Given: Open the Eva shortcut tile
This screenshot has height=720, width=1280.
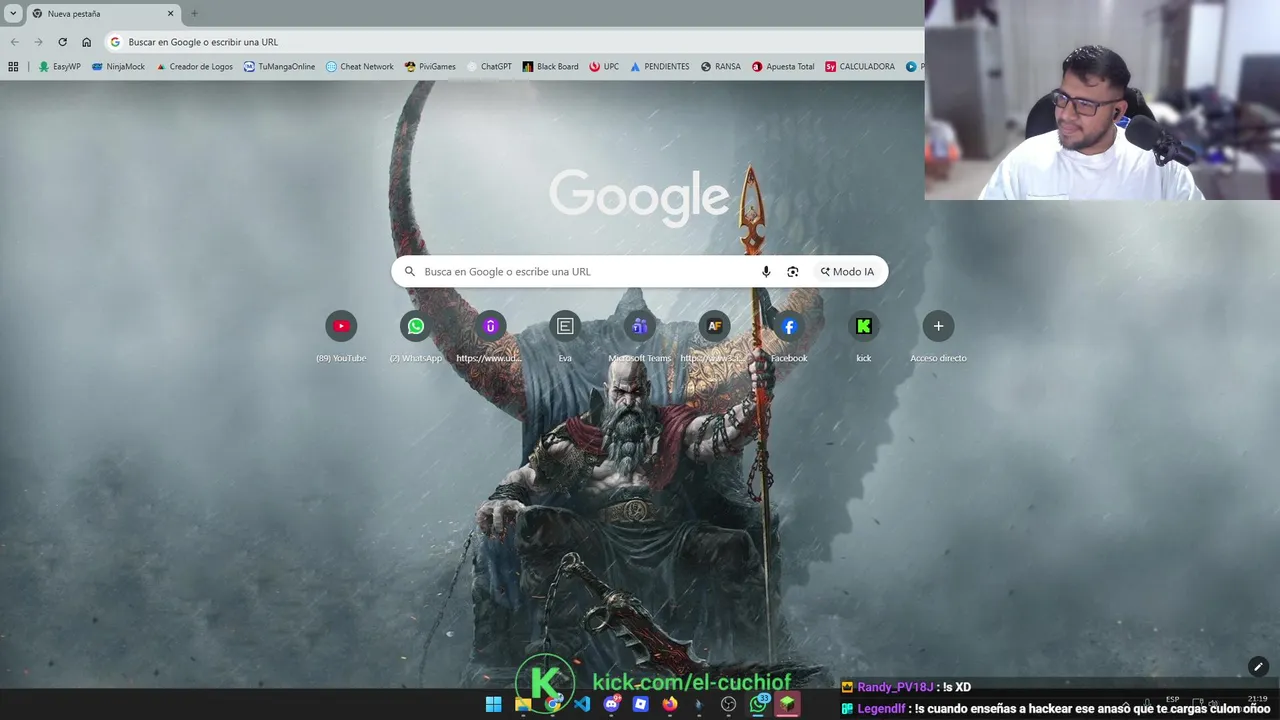Looking at the screenshot, I should [x=565, y=337].
